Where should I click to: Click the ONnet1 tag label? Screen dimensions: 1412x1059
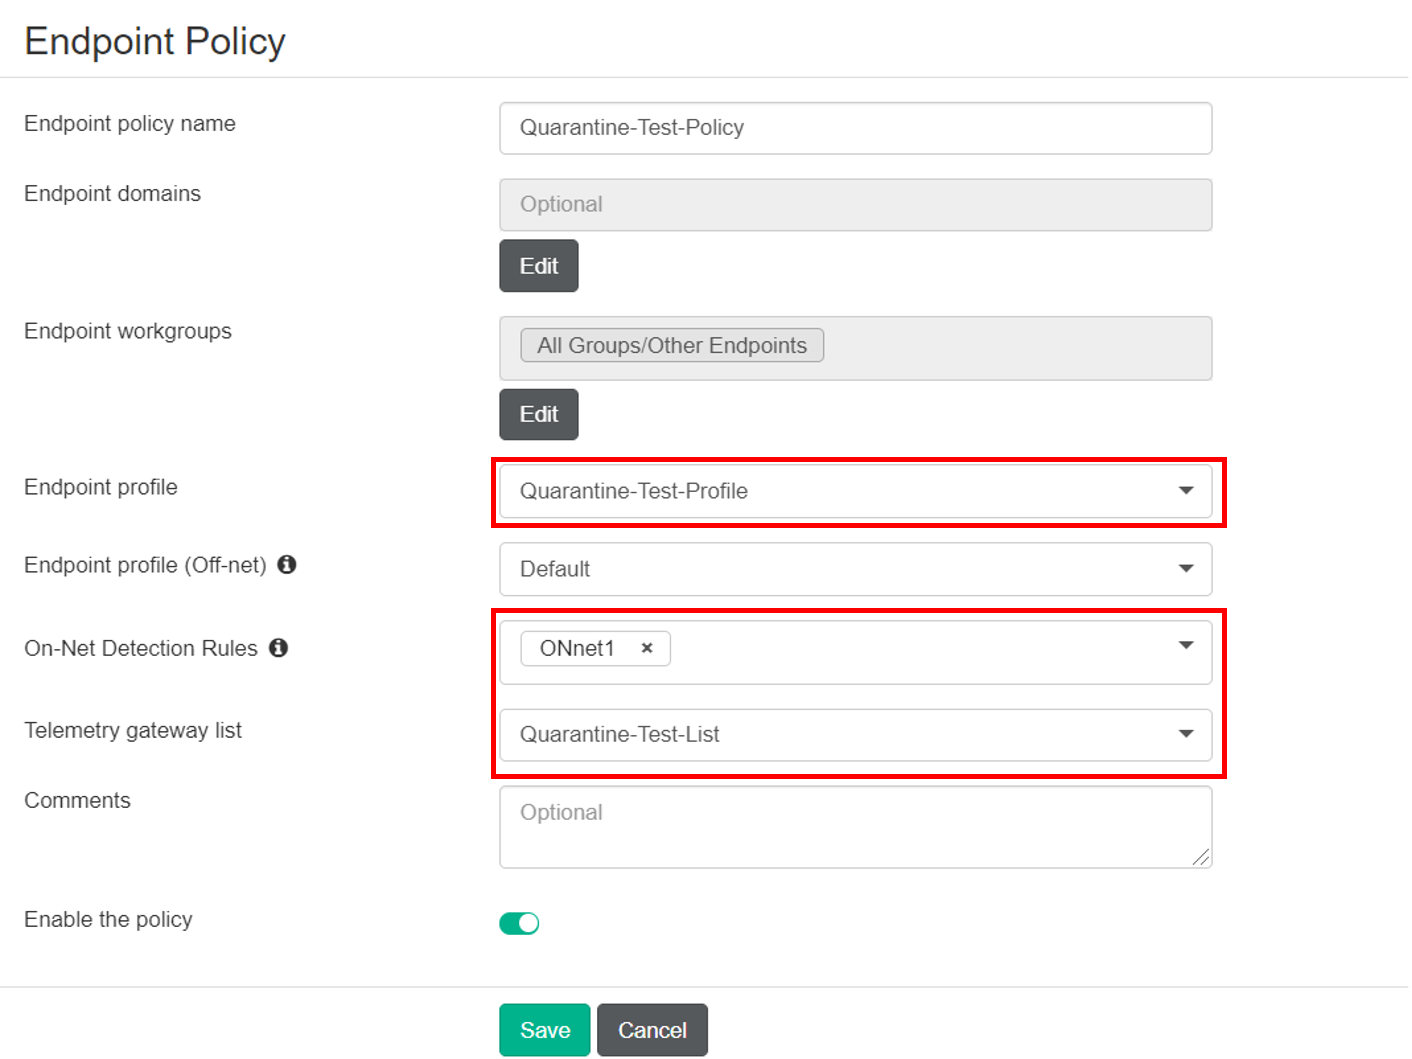[577, 648]
